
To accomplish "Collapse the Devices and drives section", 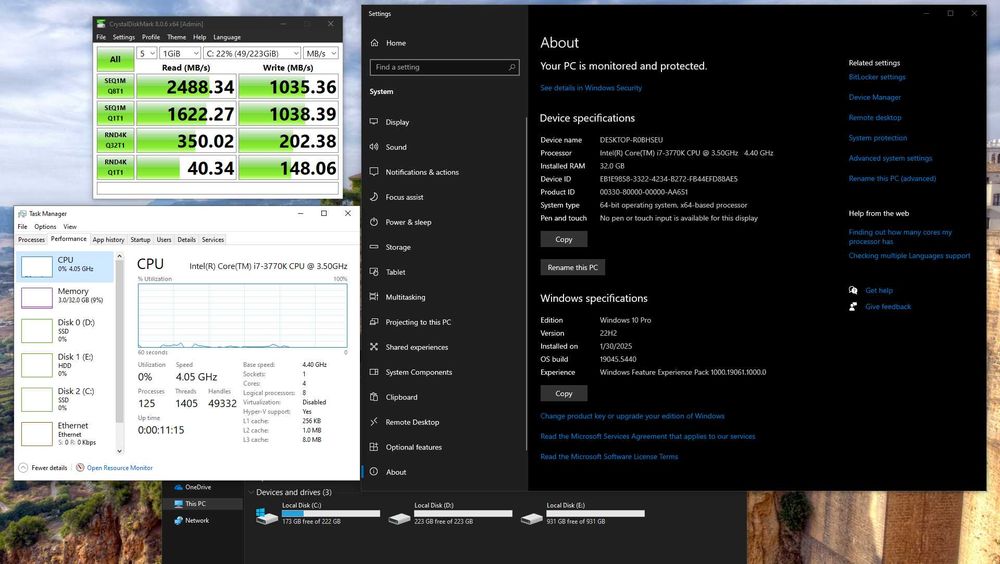I will 251,492.
